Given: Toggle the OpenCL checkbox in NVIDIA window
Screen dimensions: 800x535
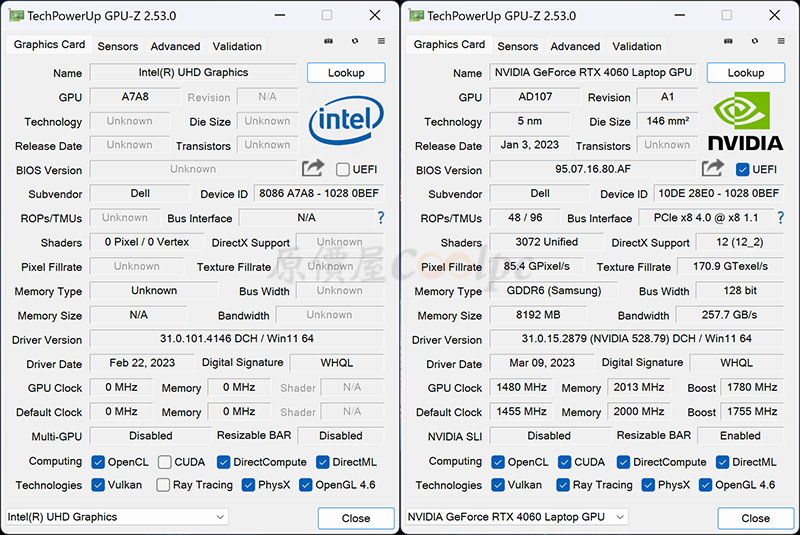Looking at the screenshot, I should pos(498,462).
